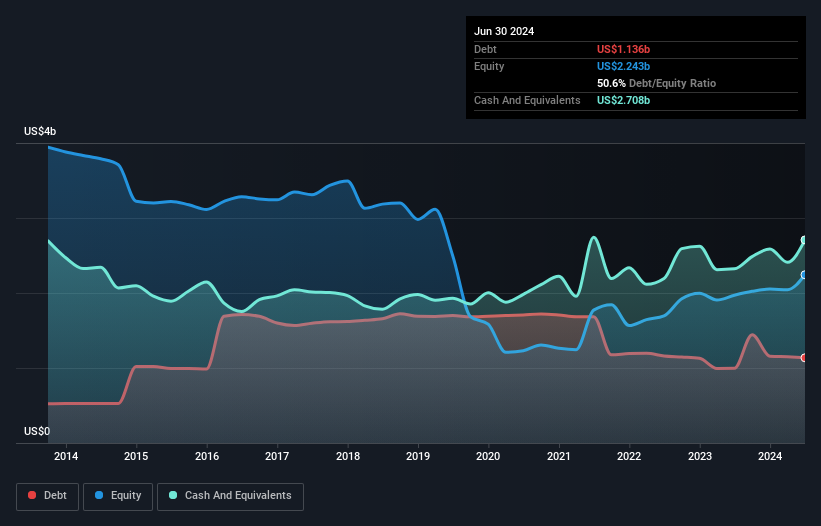The height and width of the screenshot is (526, 821).
Task: Click the 2020 x-axis label
Action: pyautogui.click(x=488, y=456)
